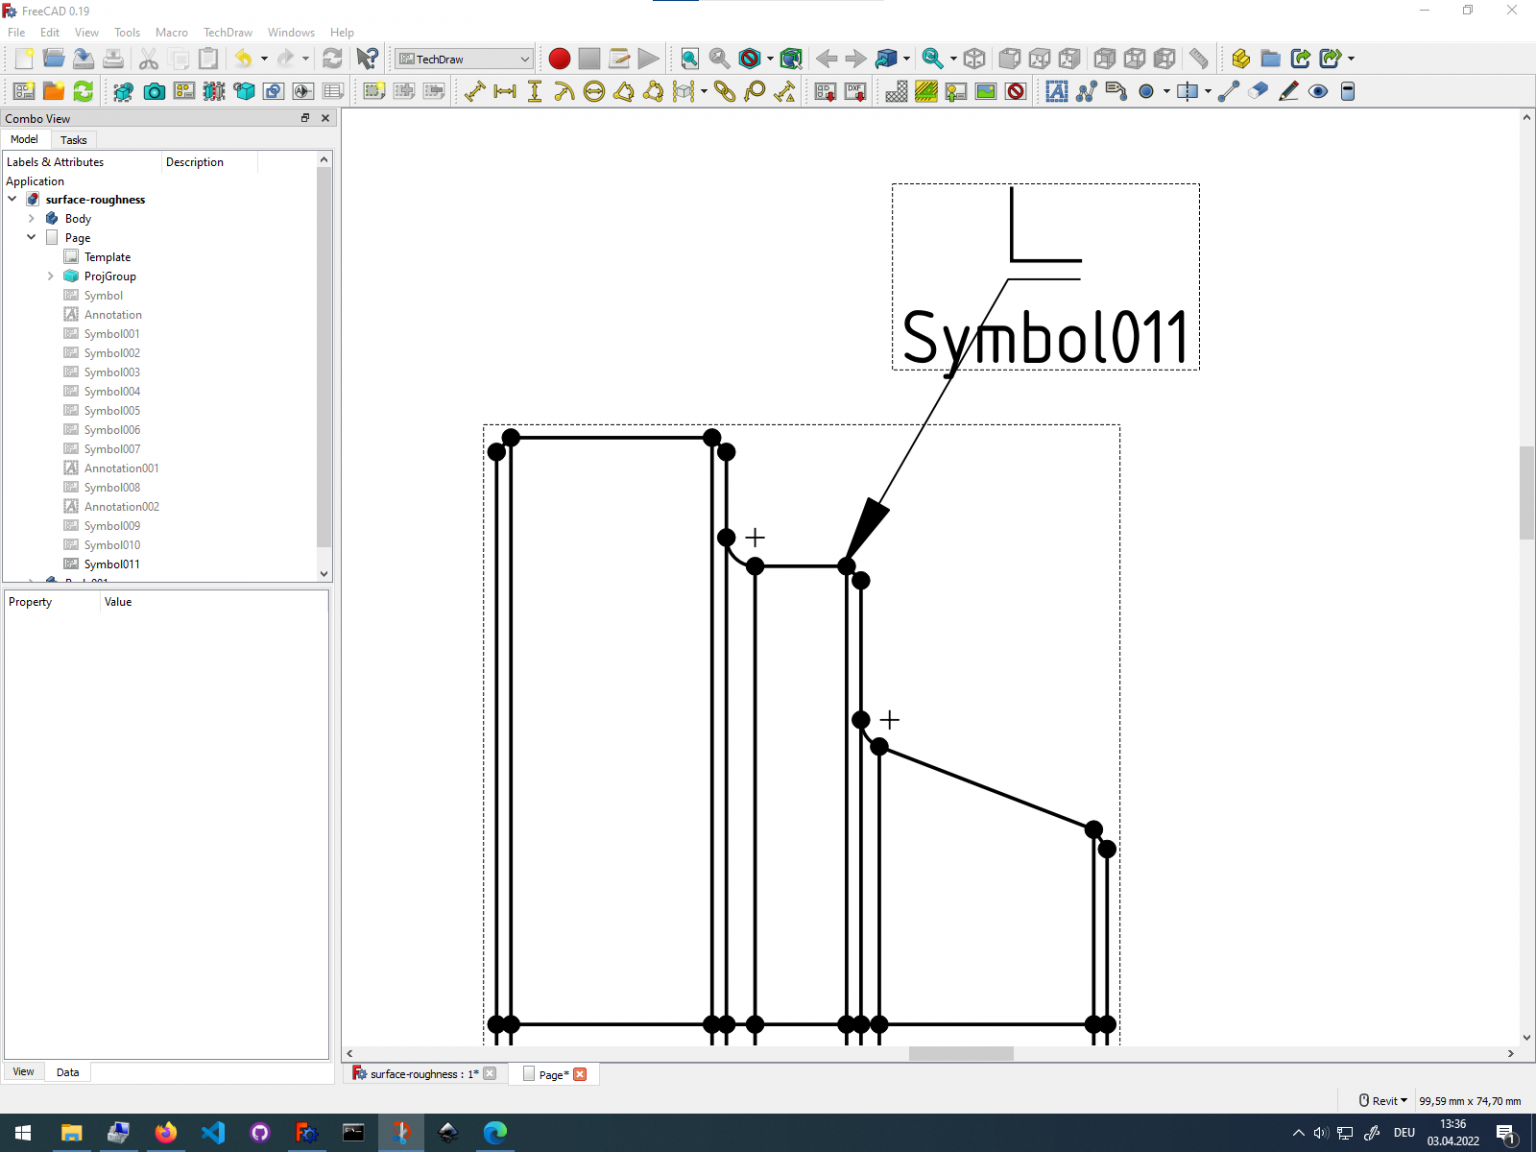This screenshot has height=1152, width=1536.
Task: Switch to the Data tab at bottom left
Action: (67, 1071)
